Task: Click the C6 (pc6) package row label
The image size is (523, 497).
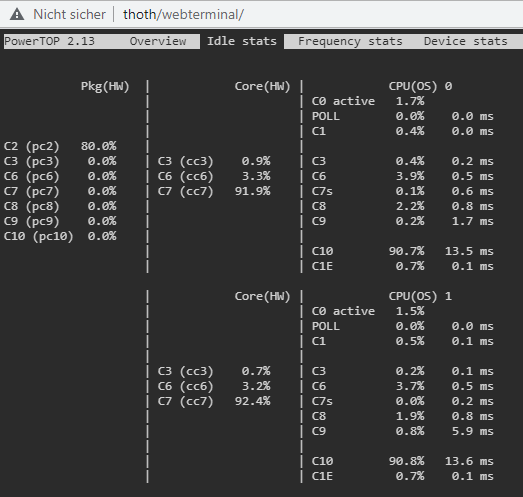Action: [x=32, y=176]
